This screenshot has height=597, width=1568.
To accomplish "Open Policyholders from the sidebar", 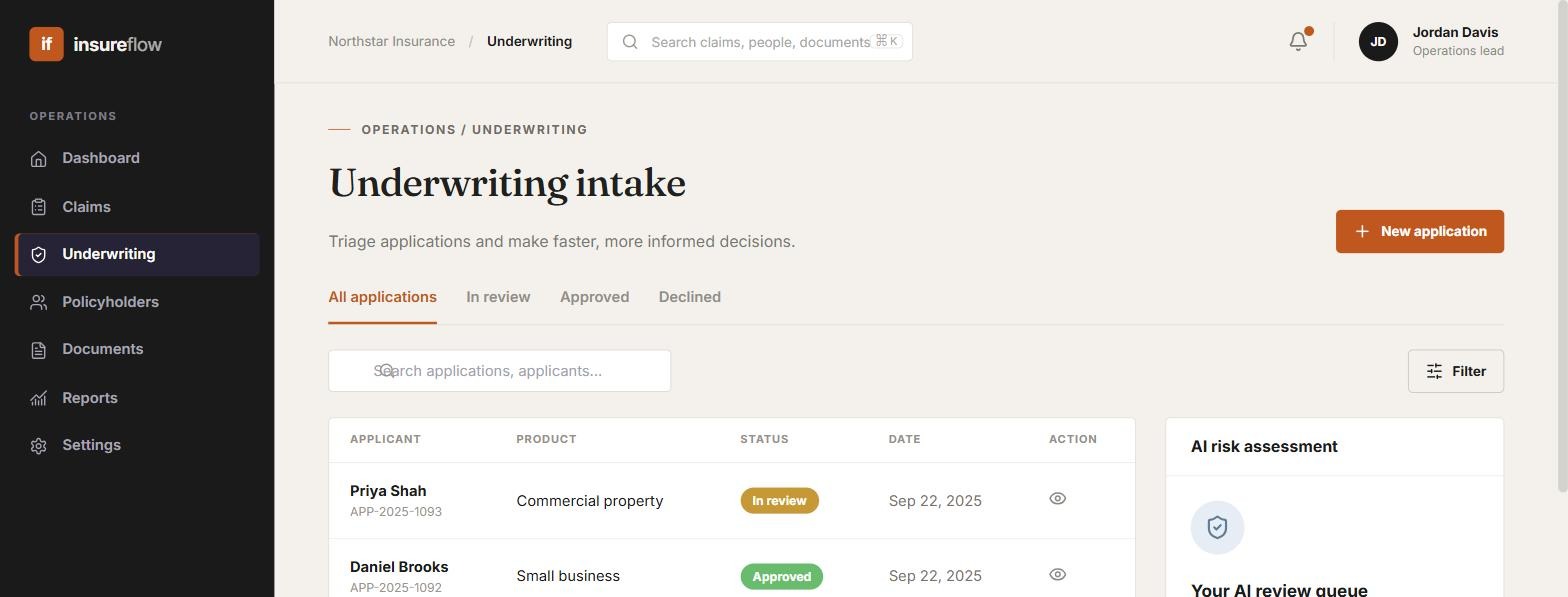I will [x=137, y=302].
